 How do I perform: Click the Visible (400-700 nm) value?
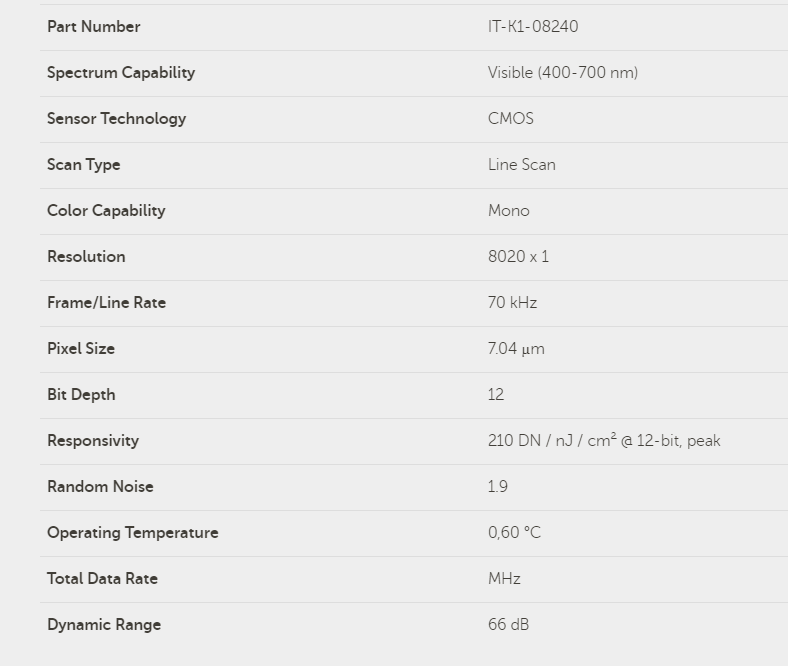point(562,73)
